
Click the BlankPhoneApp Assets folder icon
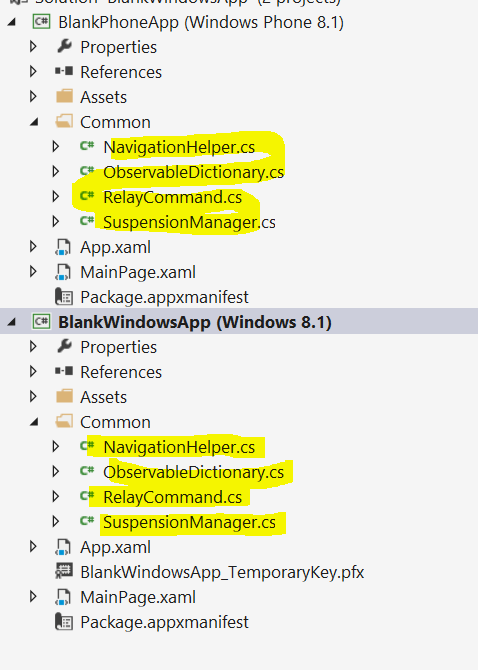(65, 96)
